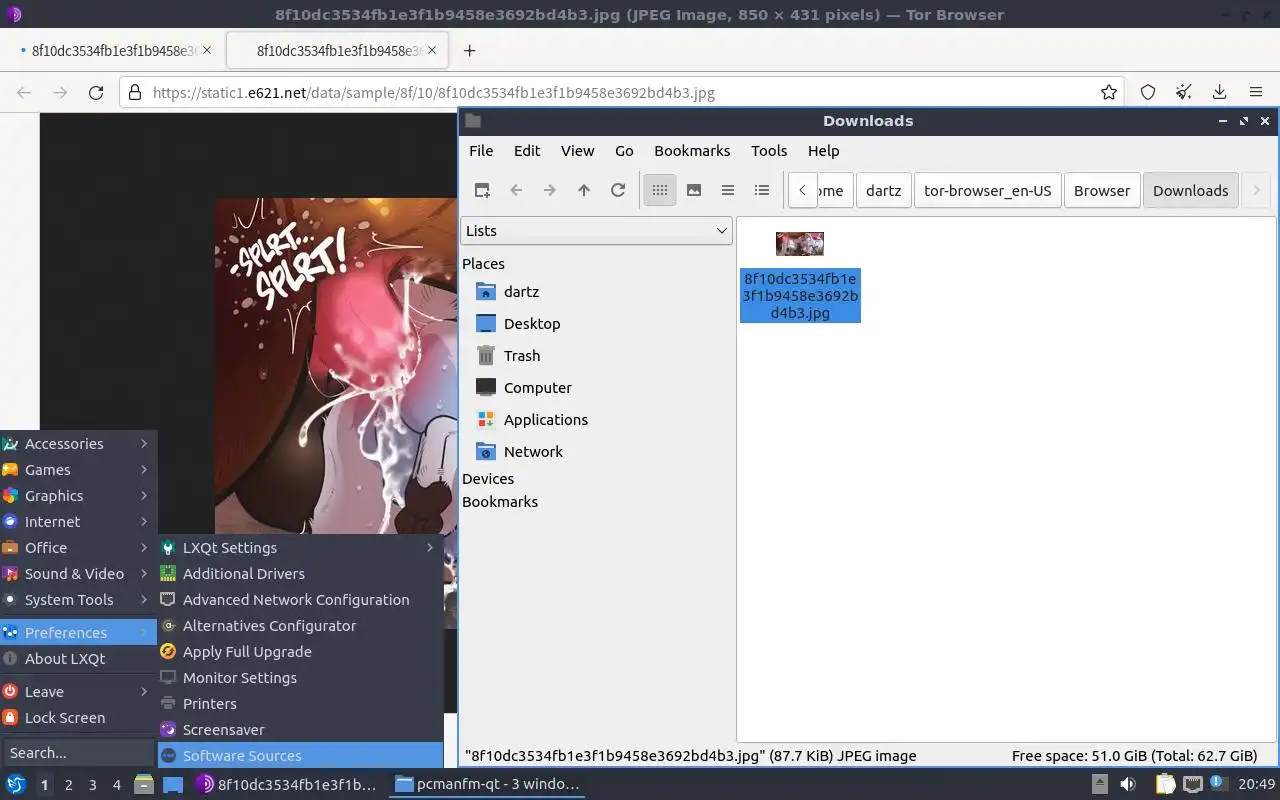
Task: Go up to the parent folder
Action: click(x=584, y=190)
